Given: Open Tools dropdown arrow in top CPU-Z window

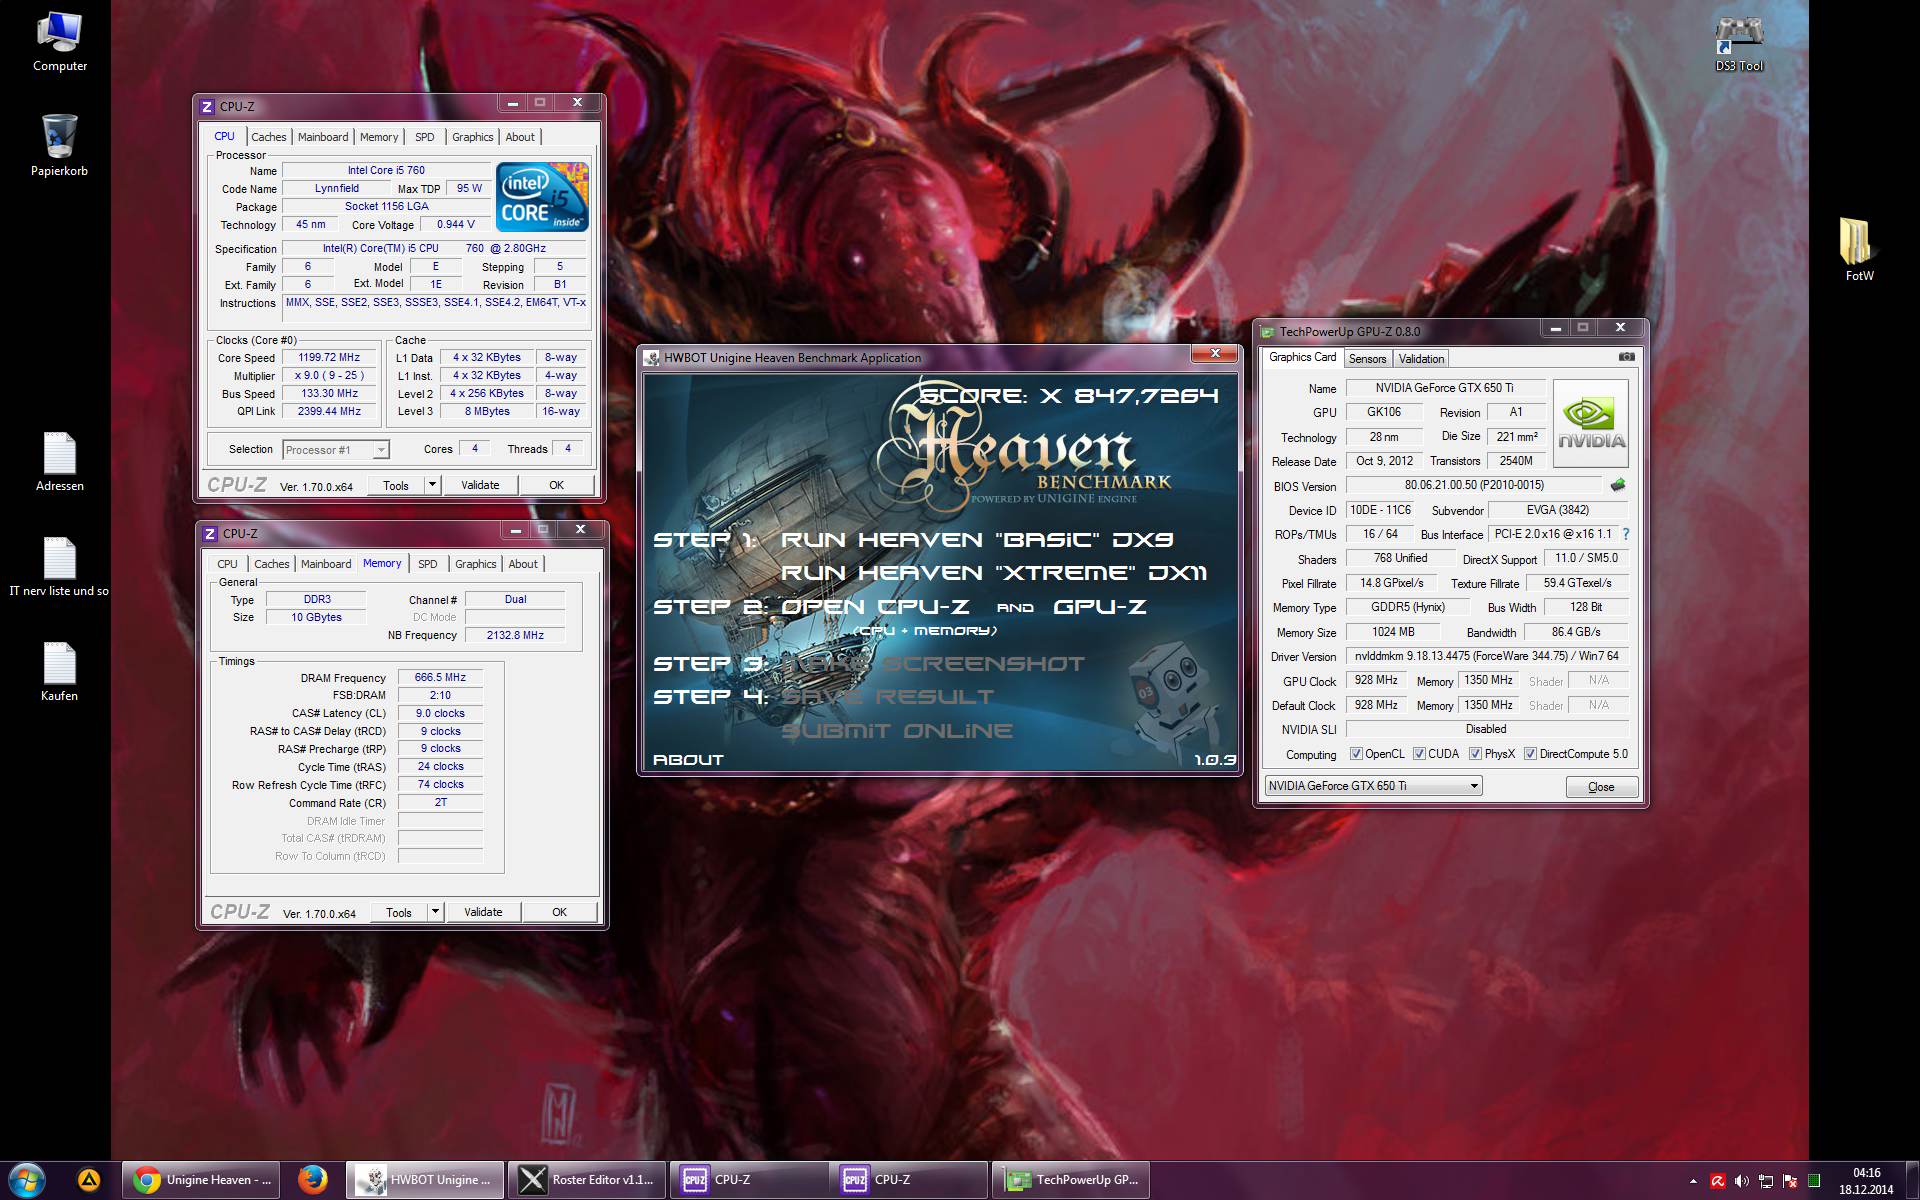Looking at the screenshot, I should point(432,485).
